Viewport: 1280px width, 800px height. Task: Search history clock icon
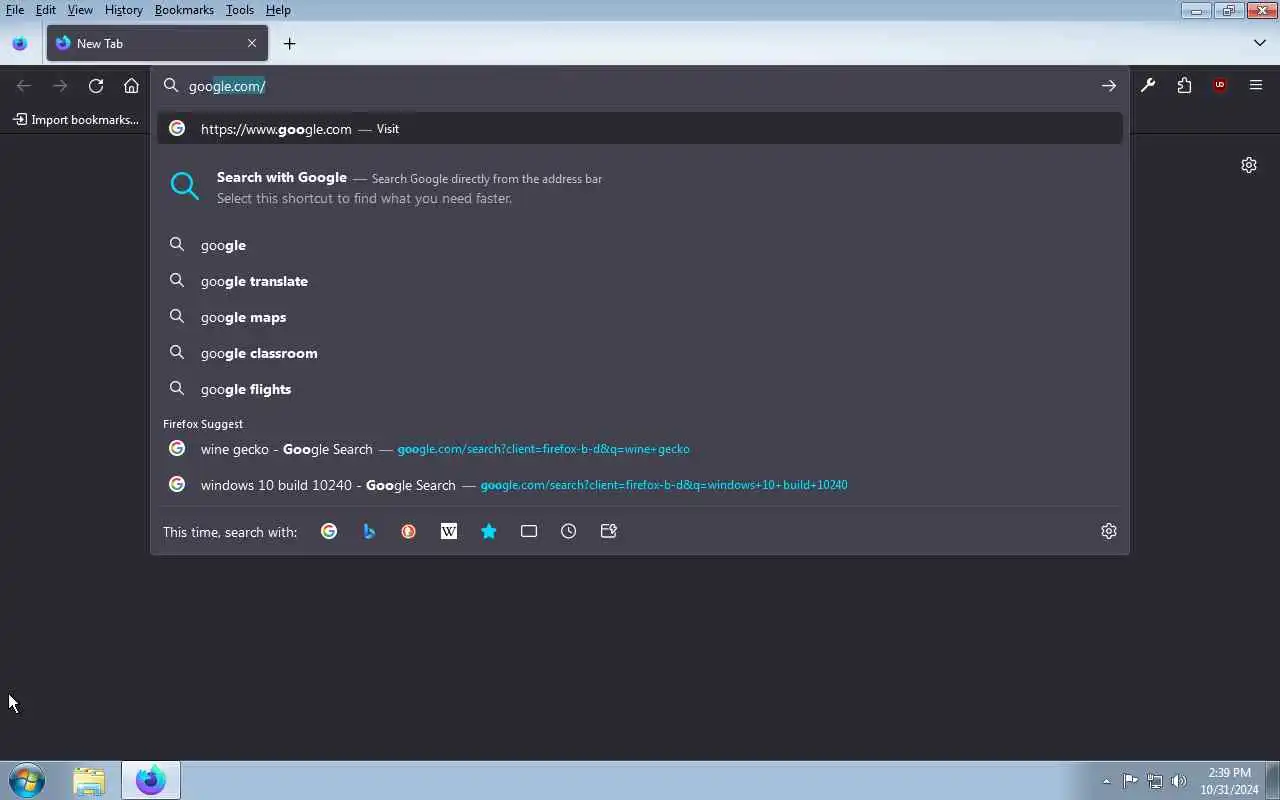[x=569, y=531]
